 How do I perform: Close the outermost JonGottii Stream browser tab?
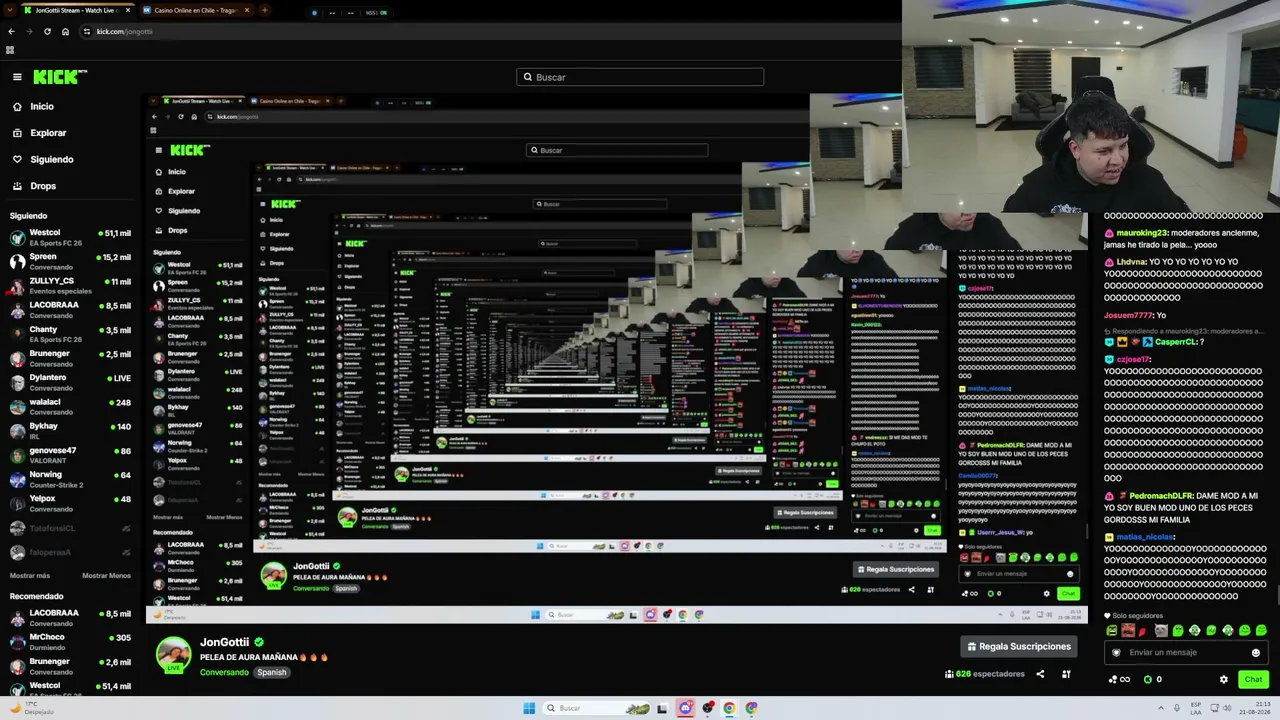tap(126, 11)
